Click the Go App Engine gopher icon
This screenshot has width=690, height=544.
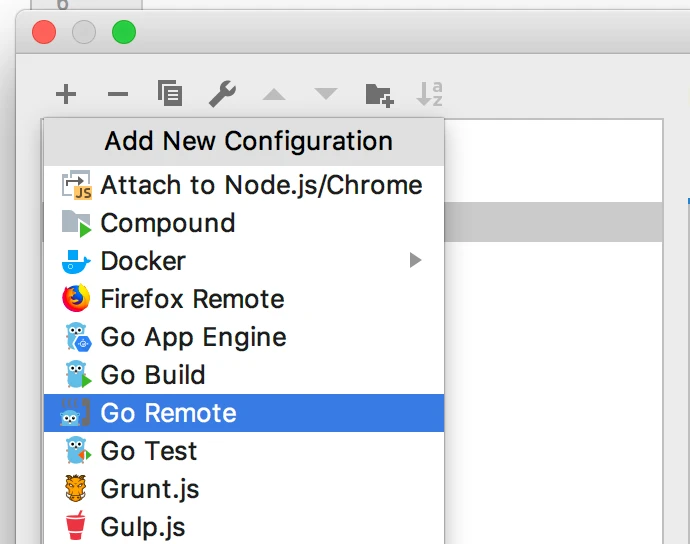pyautogui.click(x=78, y=337)
